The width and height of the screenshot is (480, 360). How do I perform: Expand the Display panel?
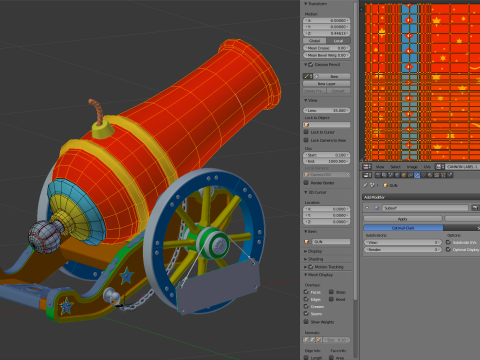tap(305, 251)
